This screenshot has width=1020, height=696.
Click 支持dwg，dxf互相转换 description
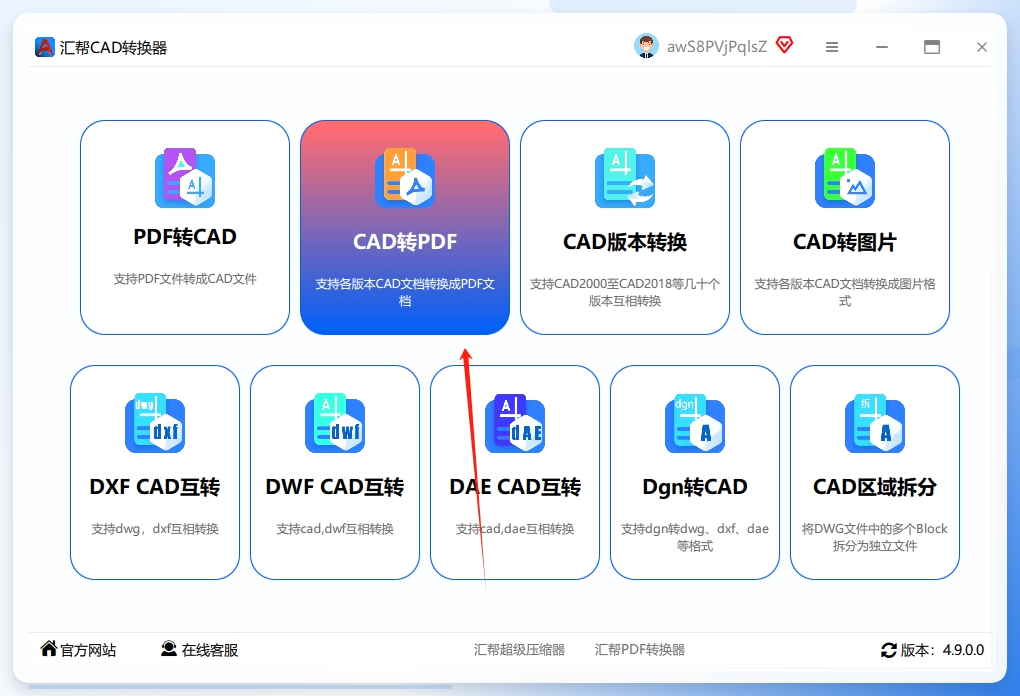tap(155, 529)
